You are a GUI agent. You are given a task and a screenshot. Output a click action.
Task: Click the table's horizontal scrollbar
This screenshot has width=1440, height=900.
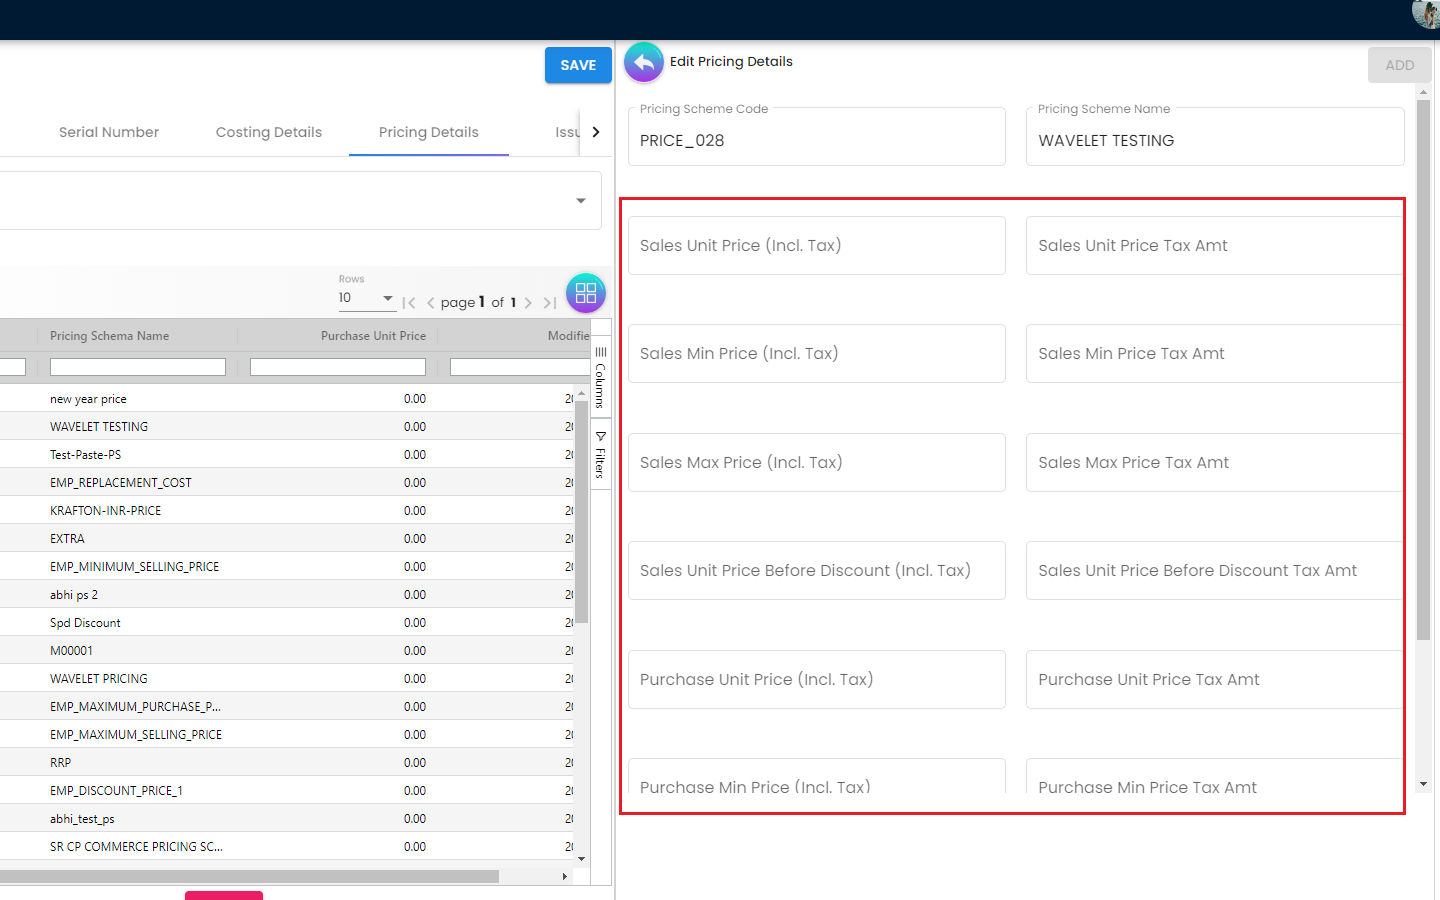250,876
